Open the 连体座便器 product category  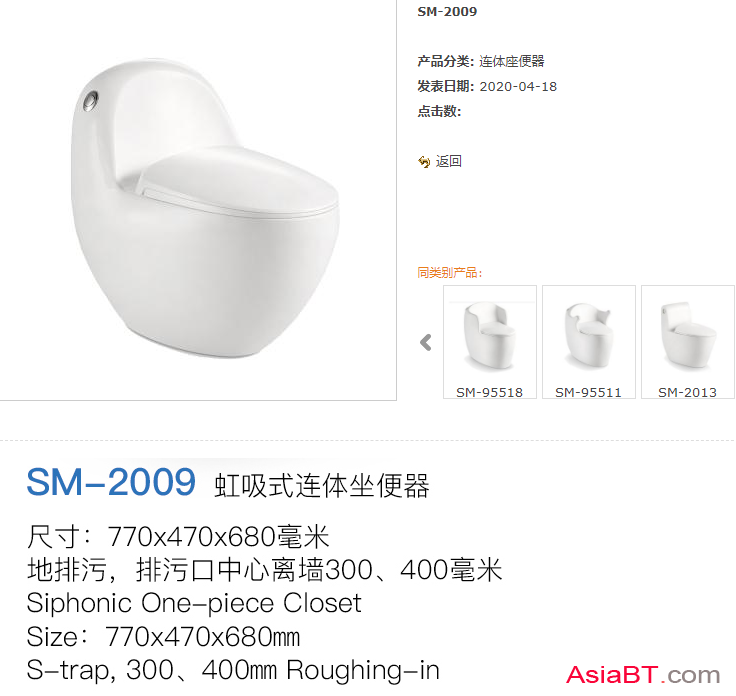point(512,61)
